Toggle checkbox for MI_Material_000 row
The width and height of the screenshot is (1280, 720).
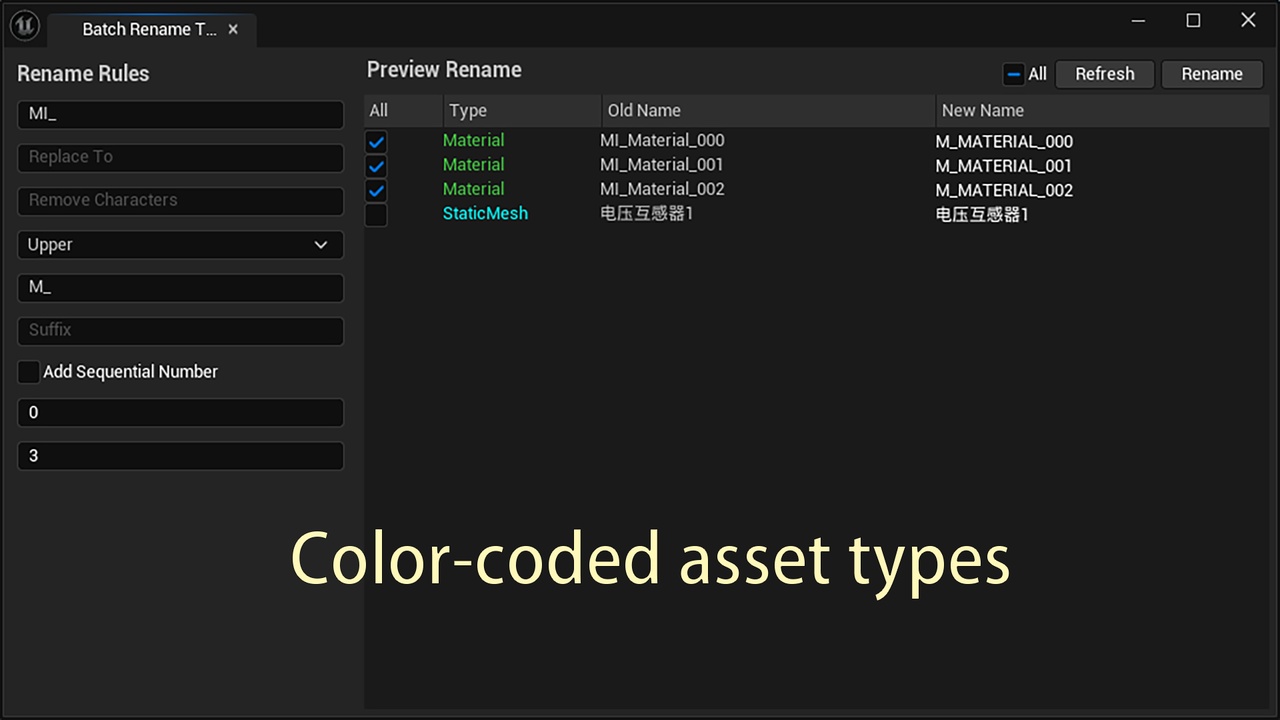point(376,142)
